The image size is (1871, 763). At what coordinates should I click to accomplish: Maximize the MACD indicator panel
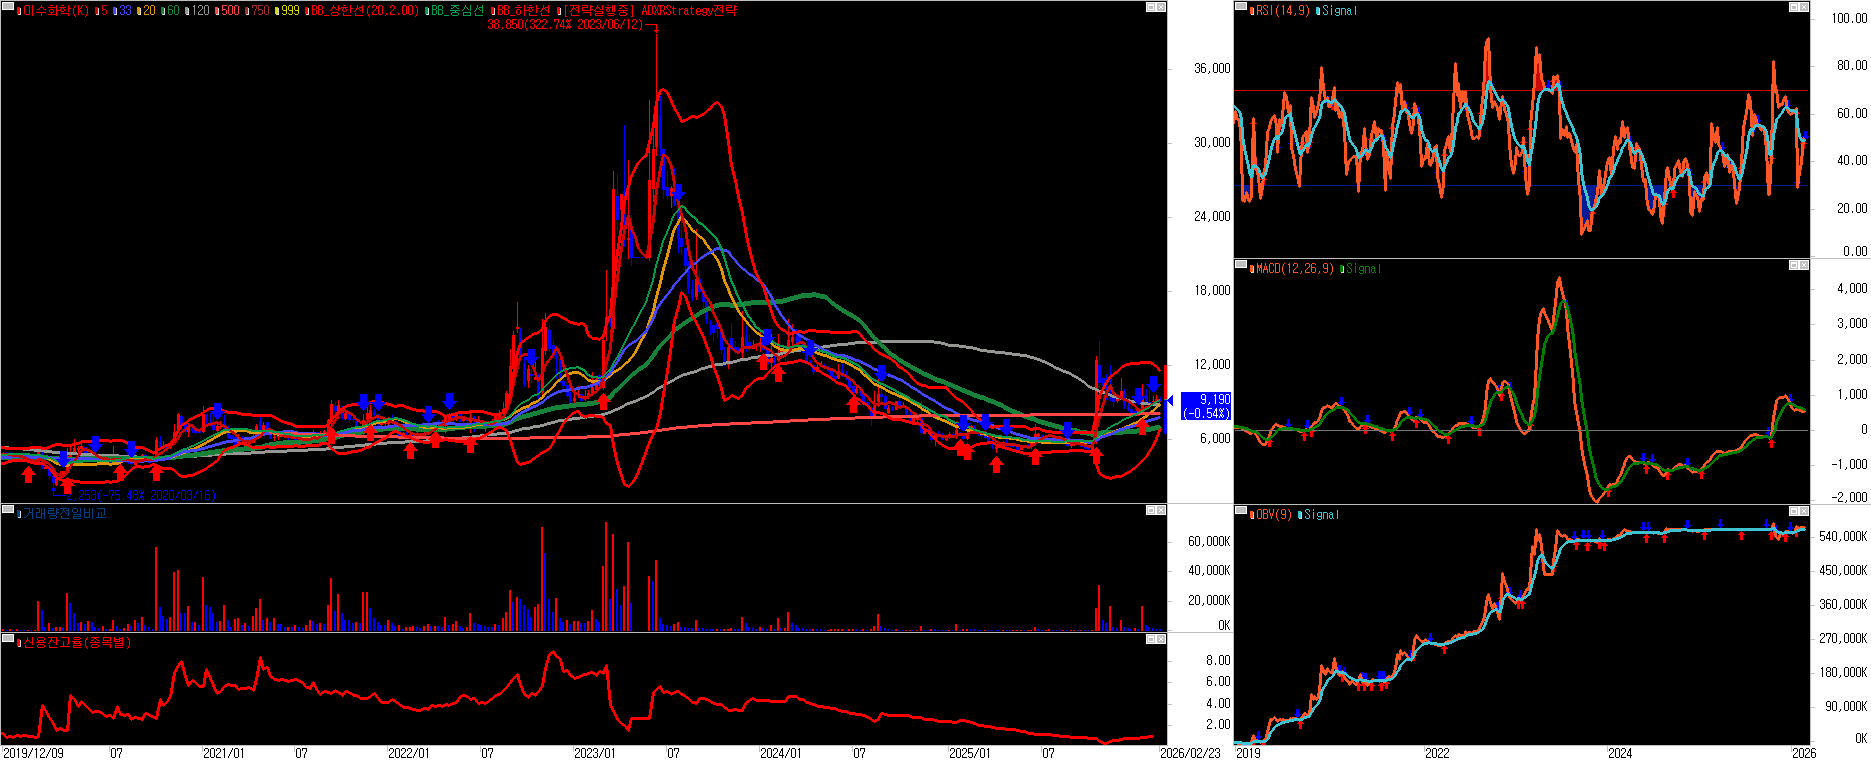click(x=1794, y=265)
